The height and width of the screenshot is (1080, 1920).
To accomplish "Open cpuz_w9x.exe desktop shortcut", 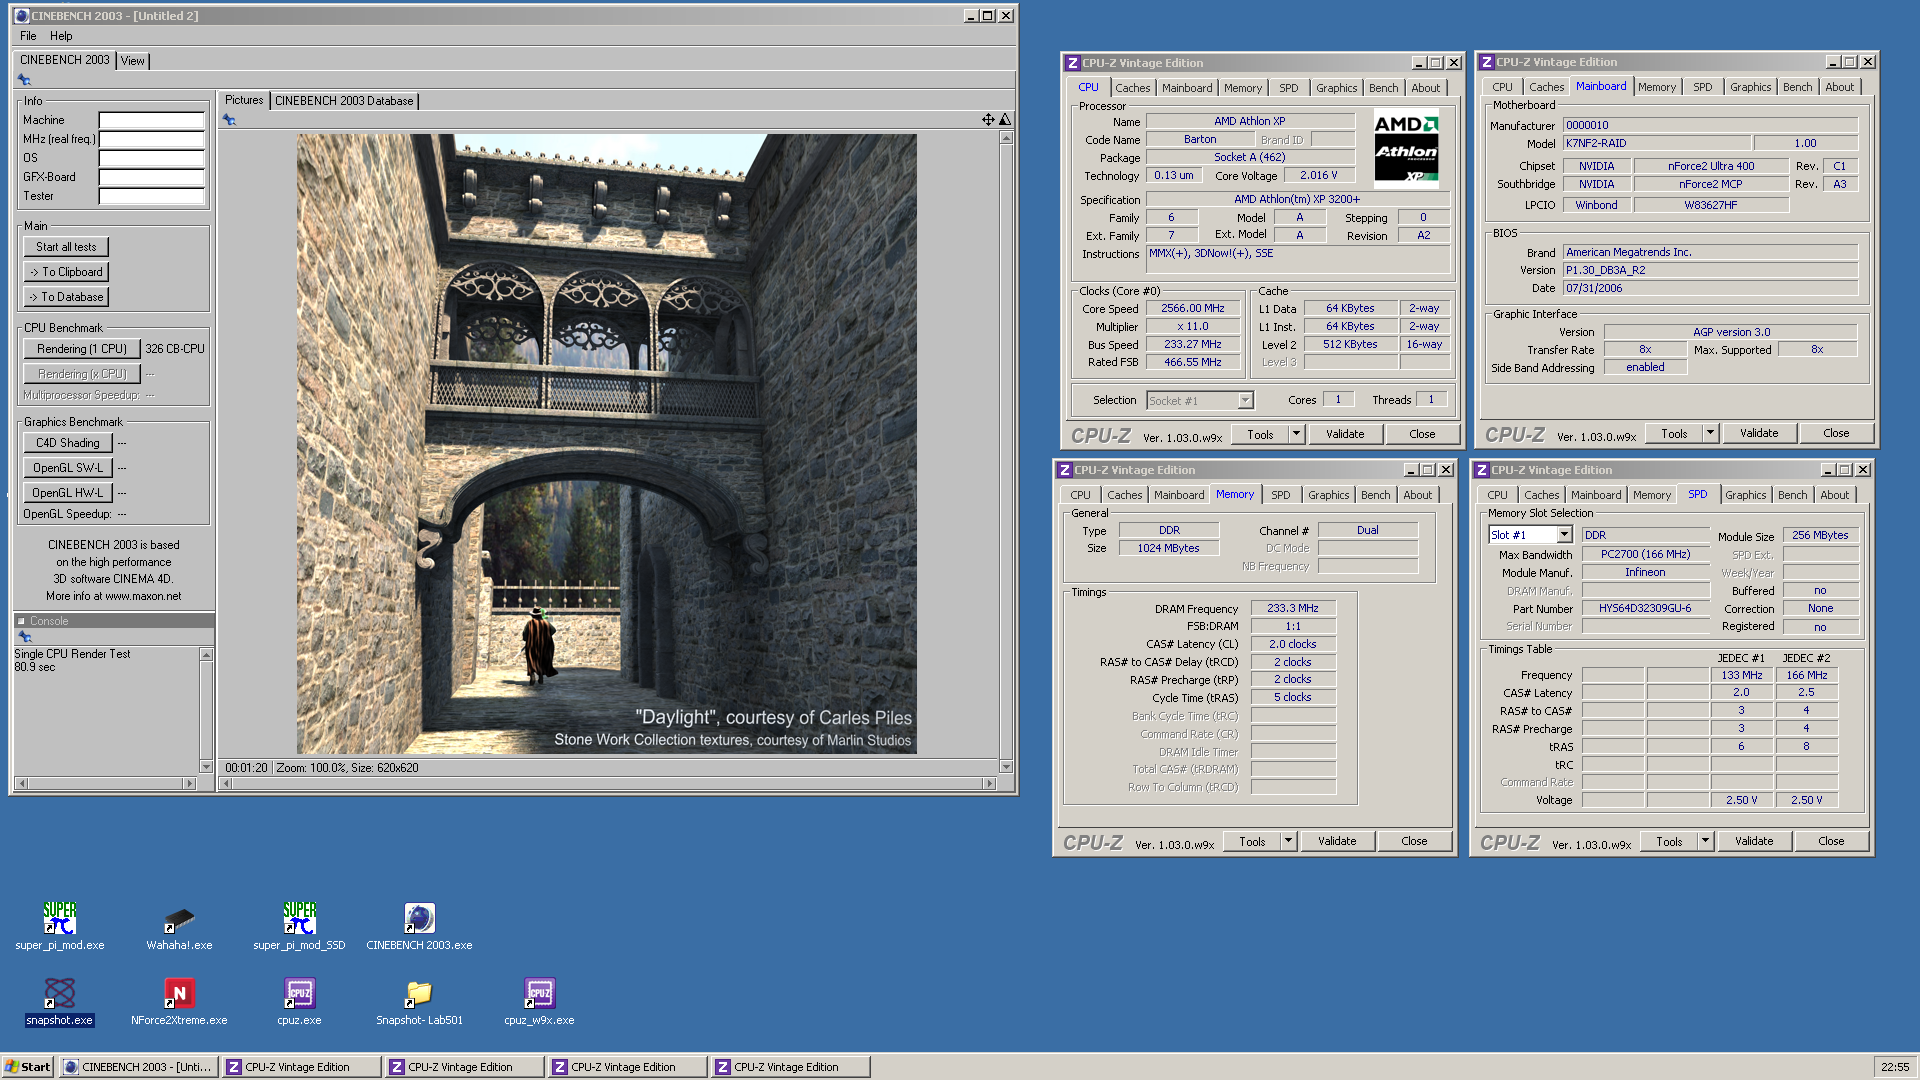I will pos(539,1001).
